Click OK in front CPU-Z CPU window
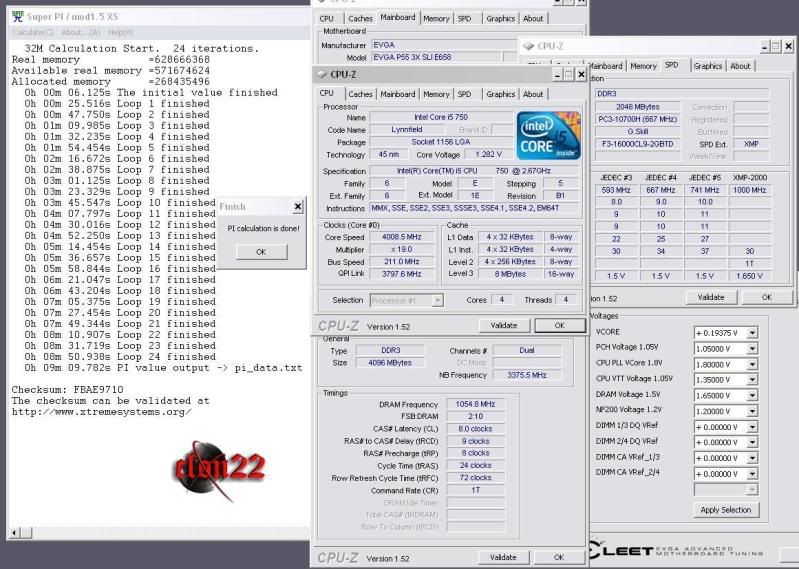Screen dimensions: 799x569 click(x=560, y=326)
